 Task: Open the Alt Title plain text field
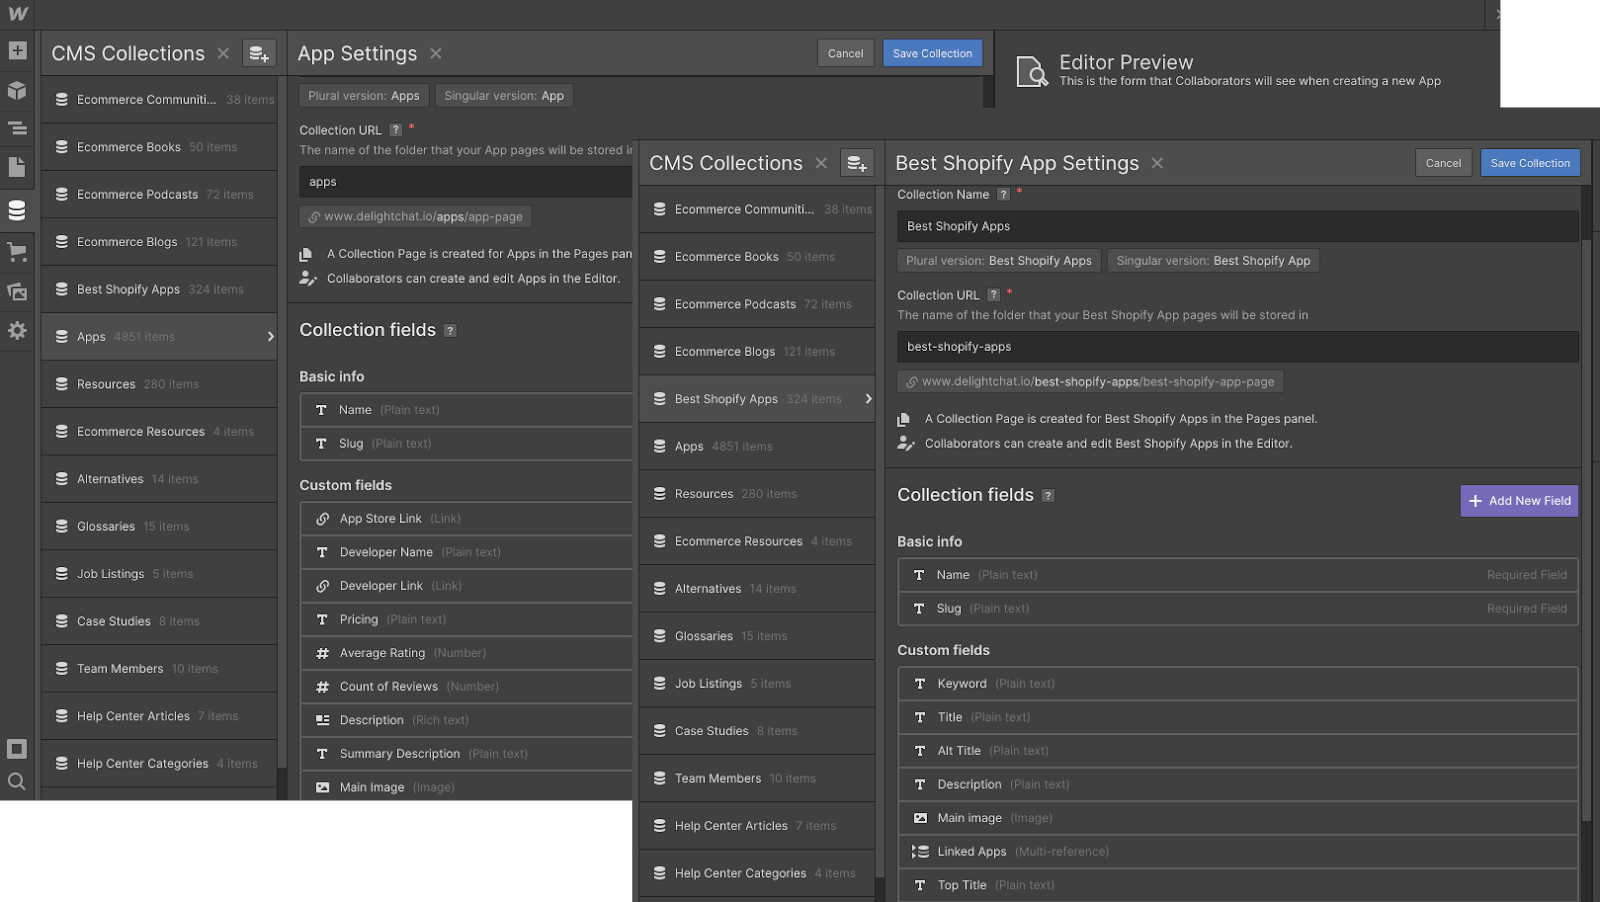click(x=1238, y=751)
